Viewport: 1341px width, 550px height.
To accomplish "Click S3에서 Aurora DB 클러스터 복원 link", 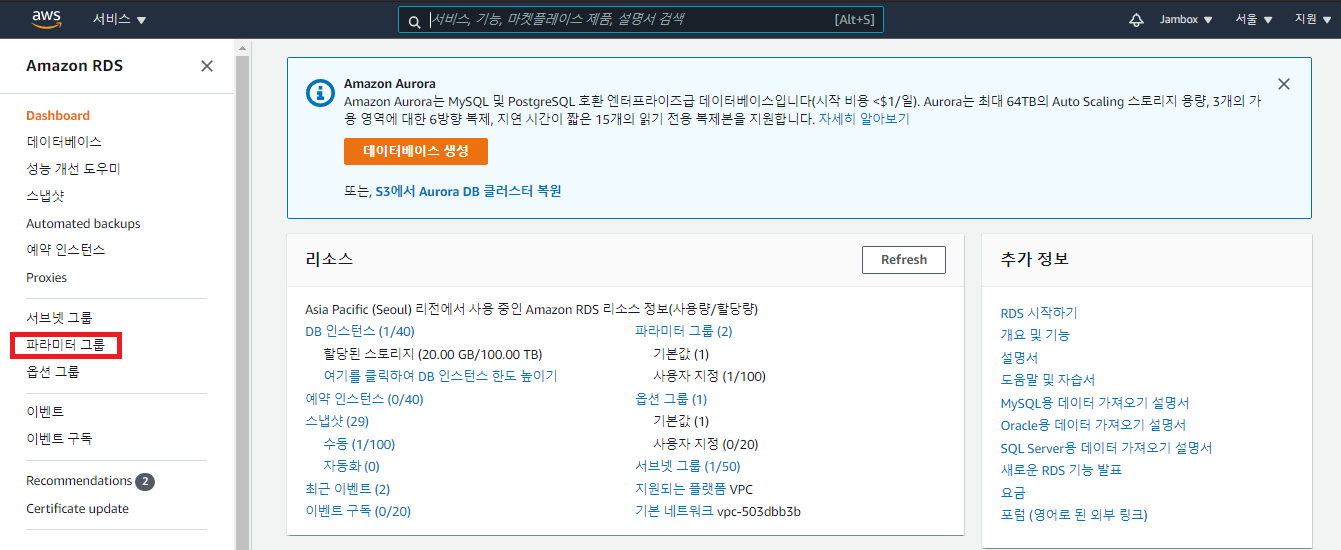I will (x=468, y=191).
